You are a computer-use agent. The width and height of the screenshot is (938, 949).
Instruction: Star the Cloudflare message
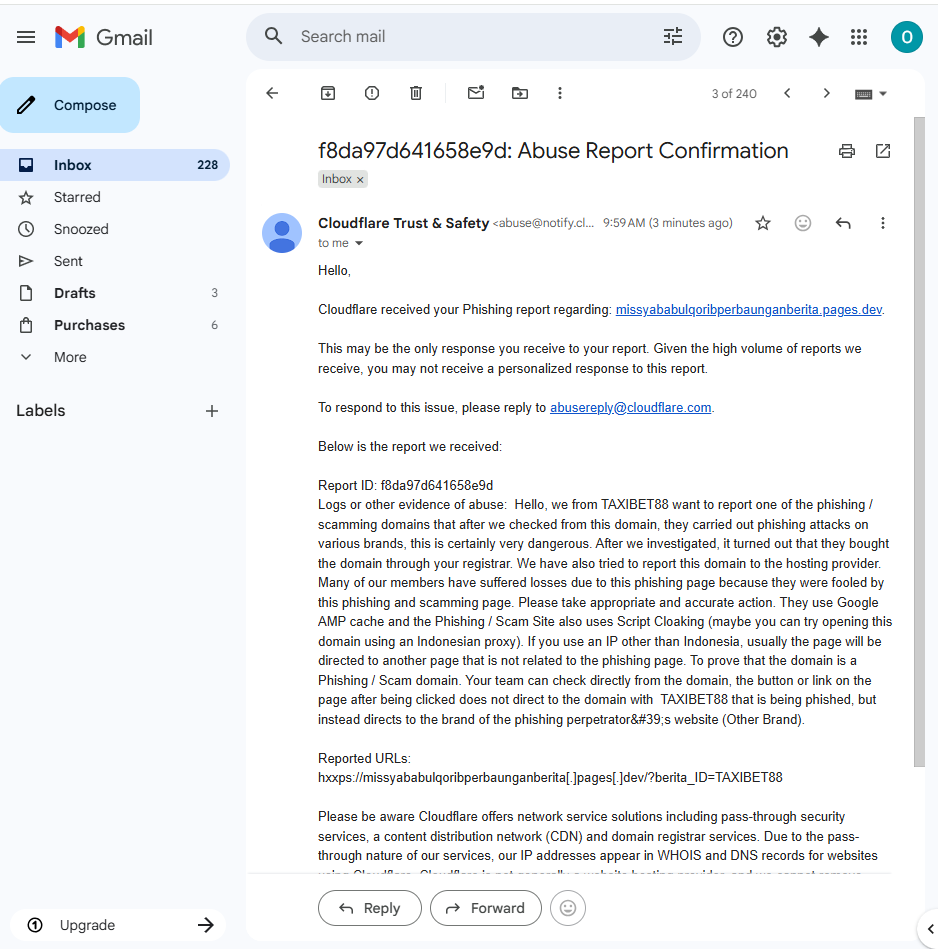coord(763,223)
